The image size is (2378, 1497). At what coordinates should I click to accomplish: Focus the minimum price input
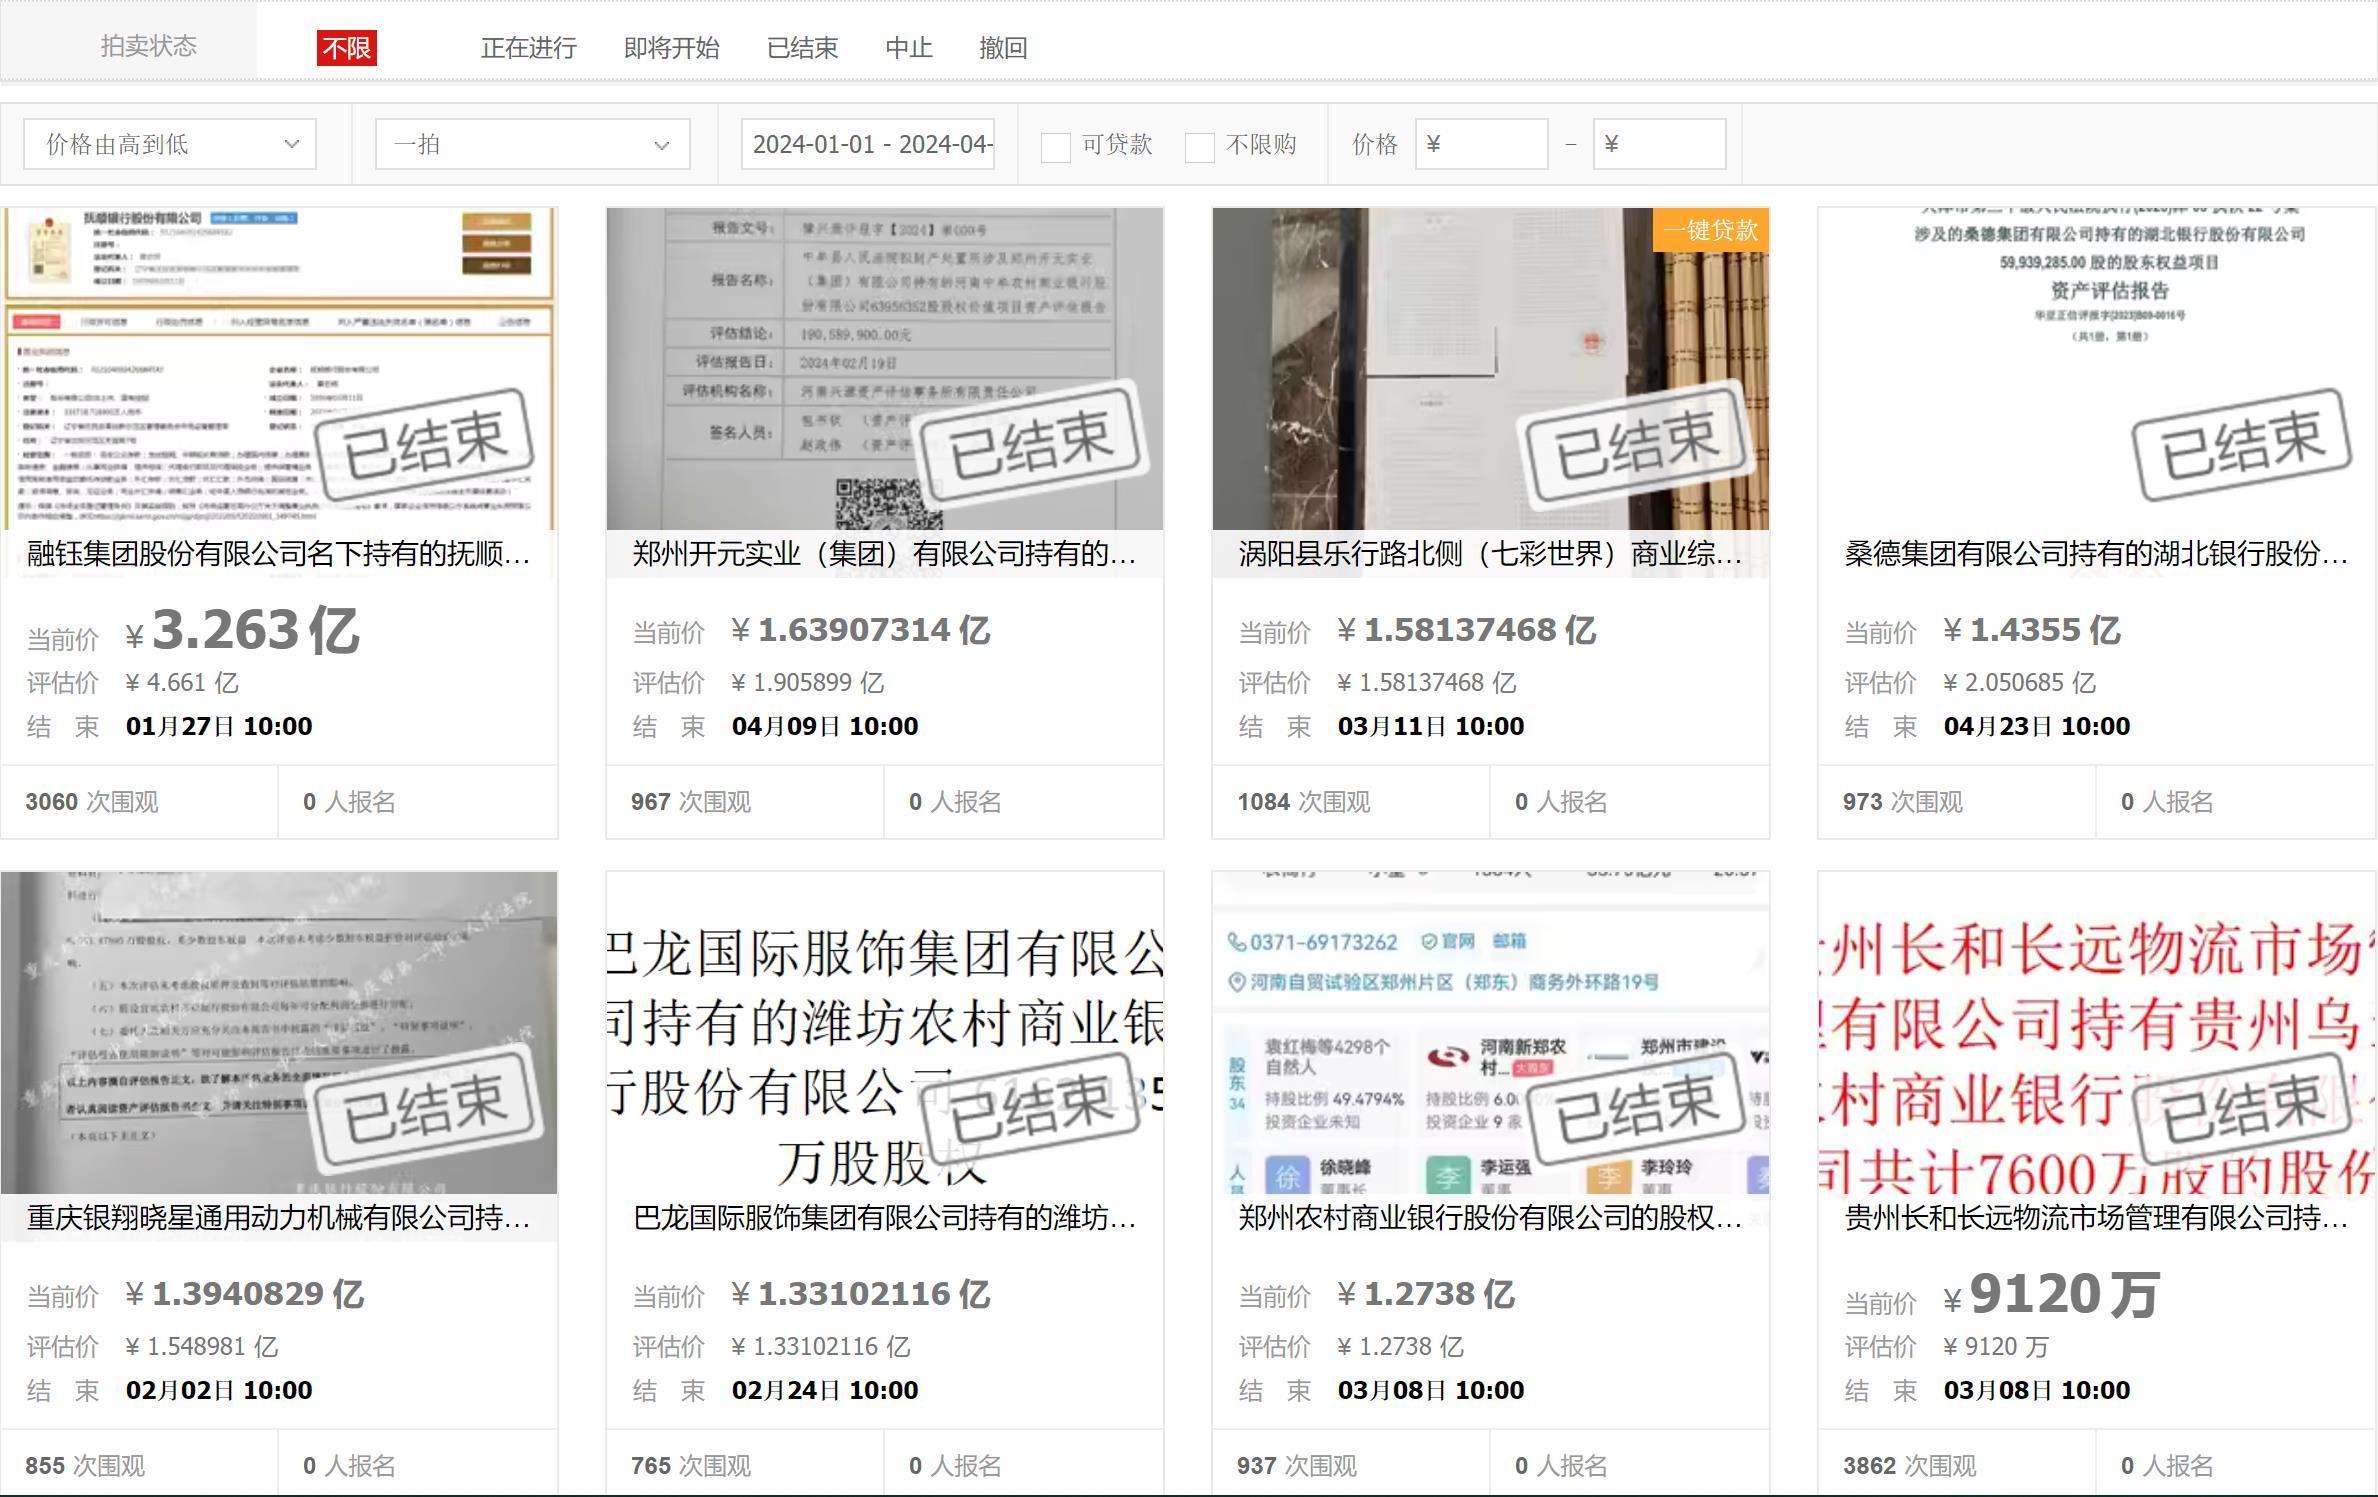point(1481,144)
